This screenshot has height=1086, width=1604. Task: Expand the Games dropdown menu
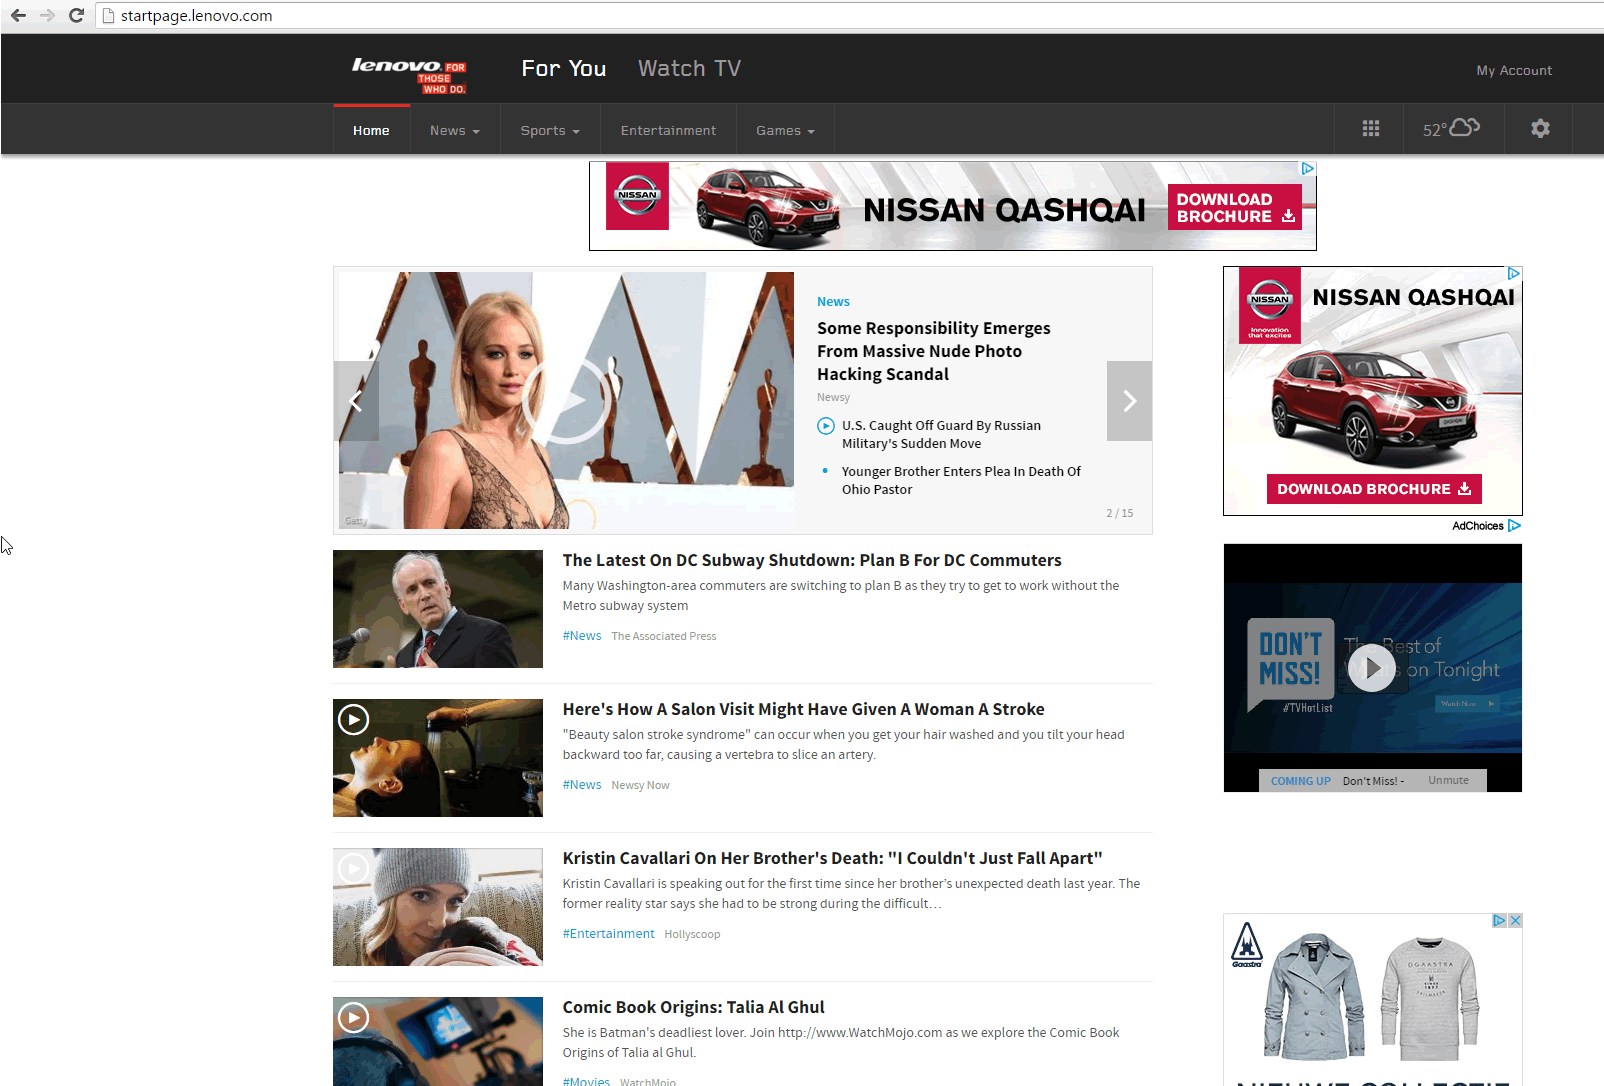(x=785, y=130)
